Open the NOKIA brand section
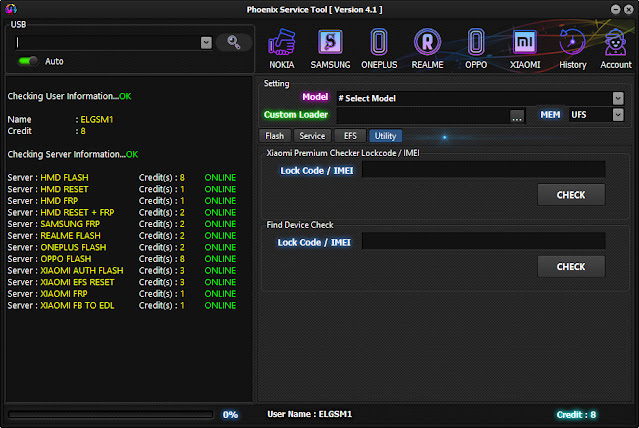Viewport: 639px width, 428px height. [x=281, y=49]
